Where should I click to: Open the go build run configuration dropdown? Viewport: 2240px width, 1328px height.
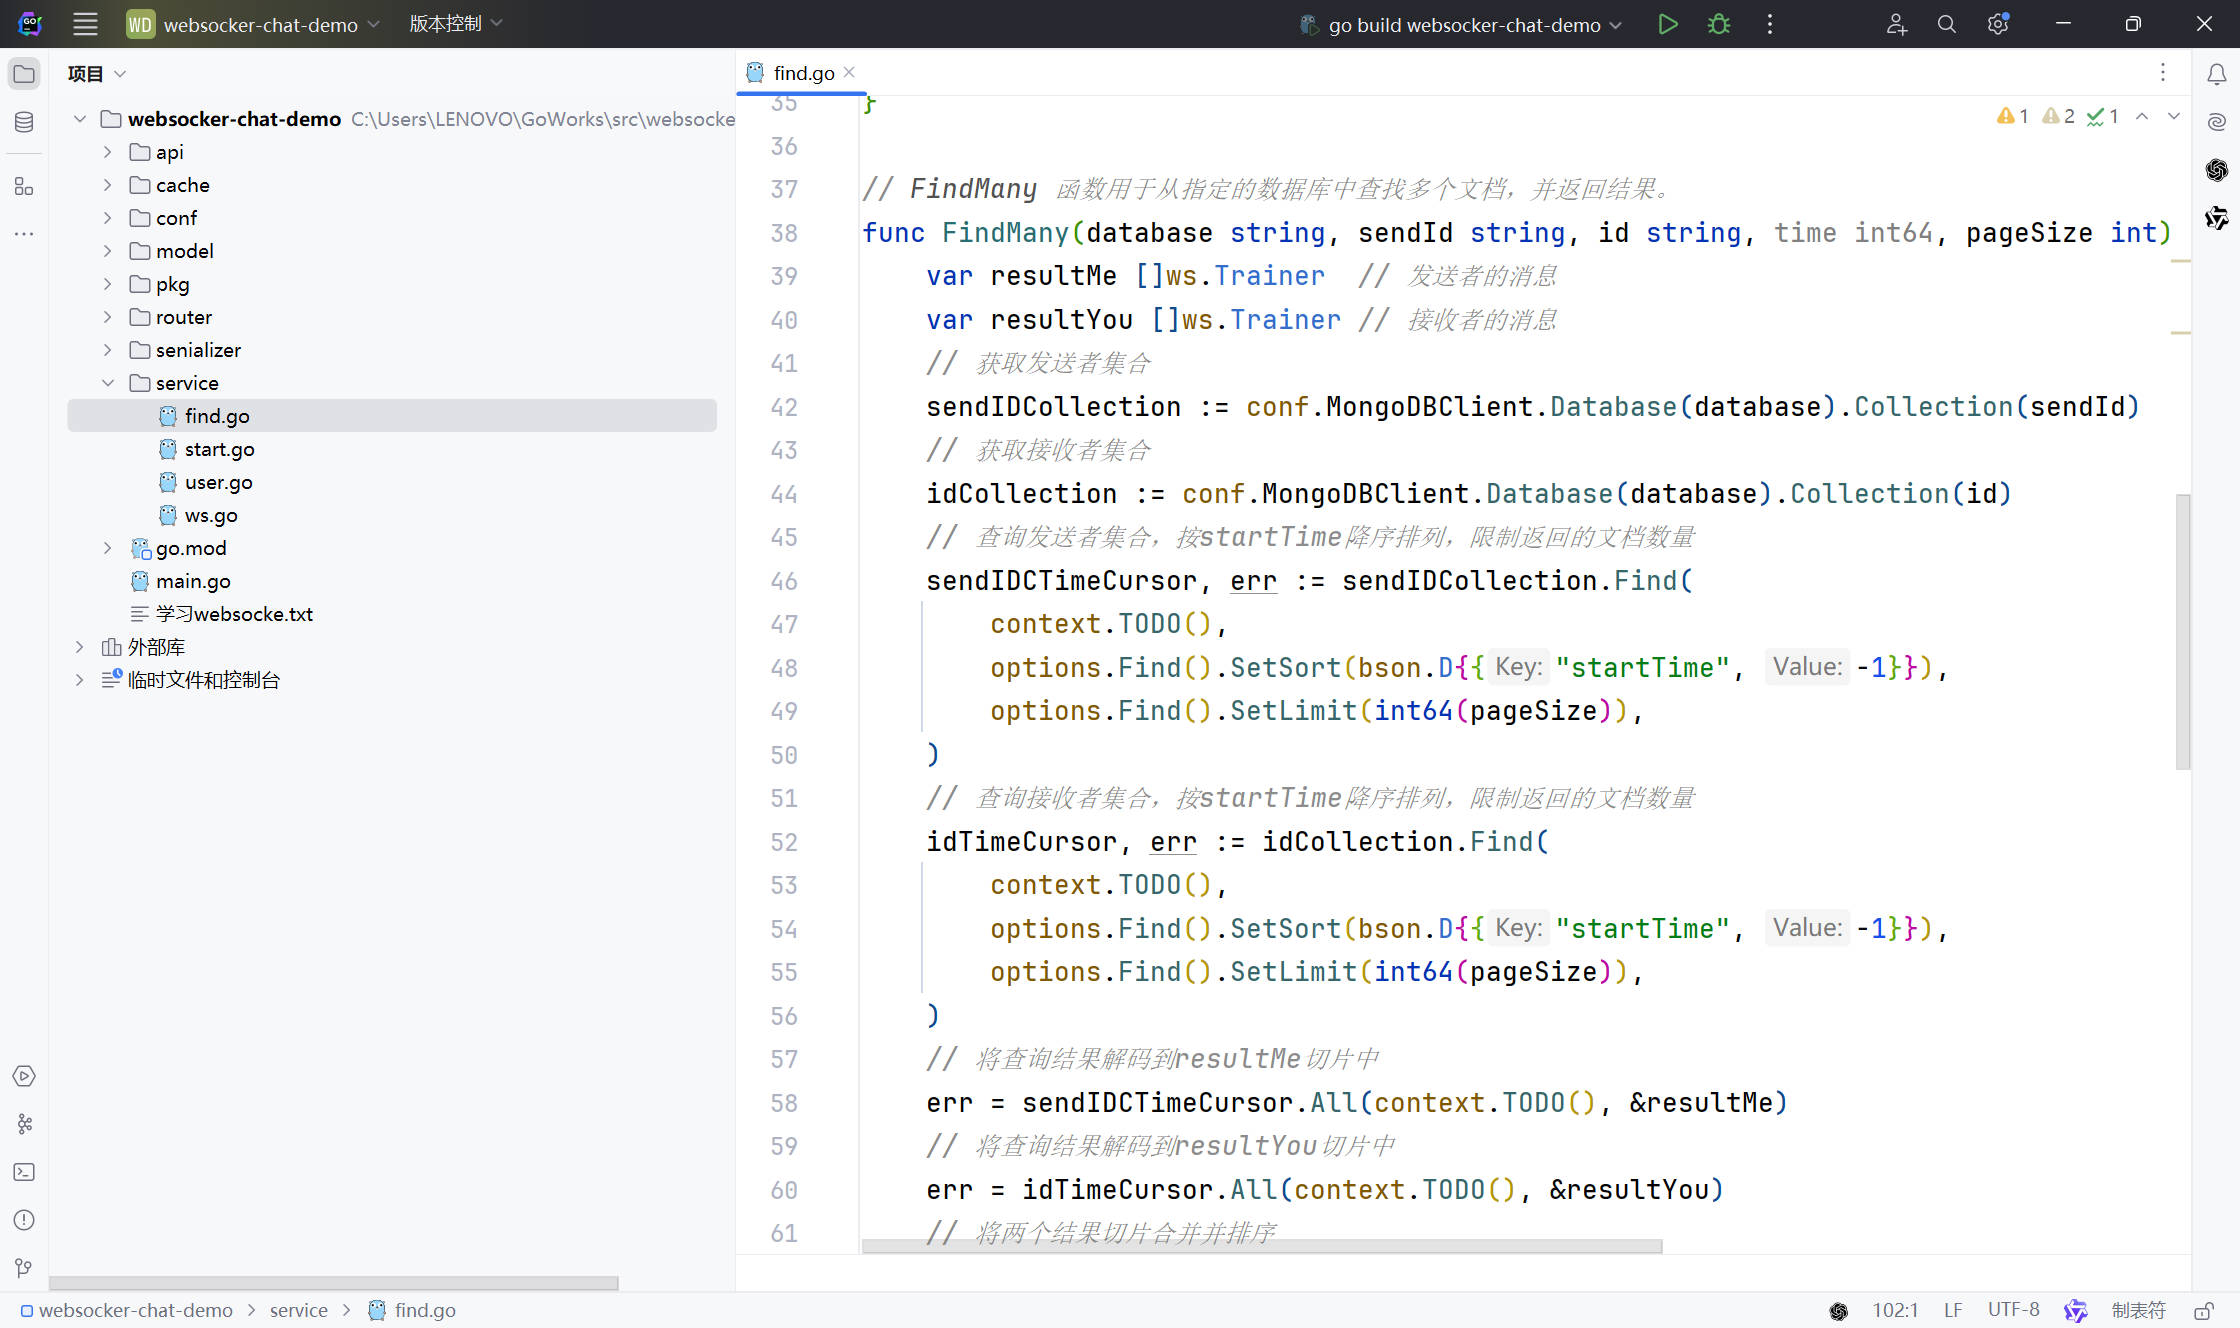click(x=1460, y=24)
